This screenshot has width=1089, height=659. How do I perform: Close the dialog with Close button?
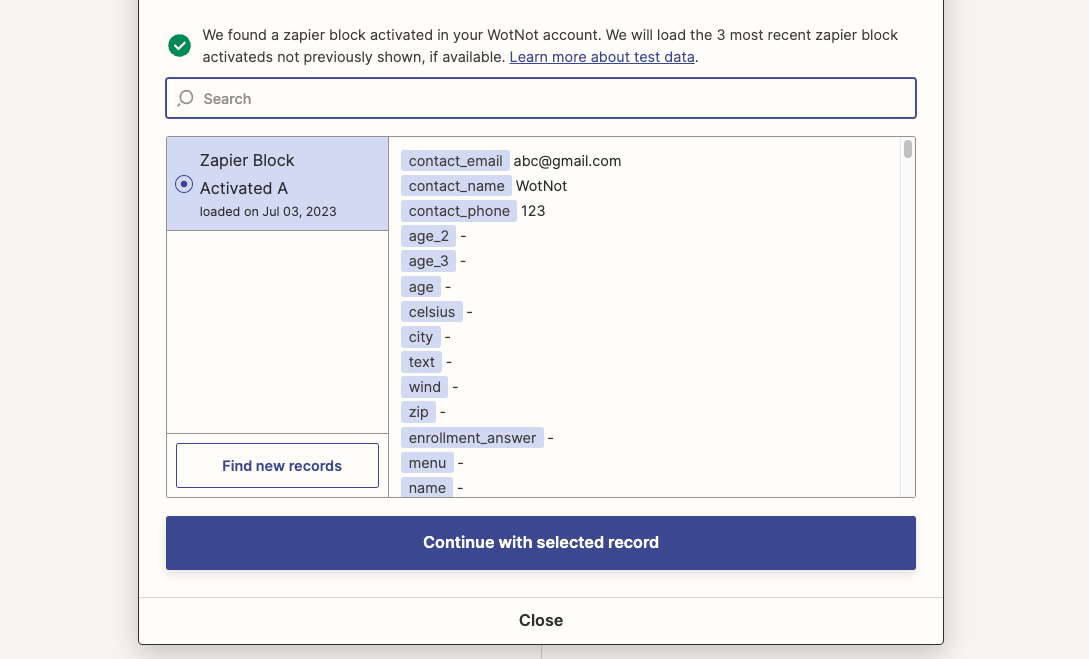[x=541, y=620]
